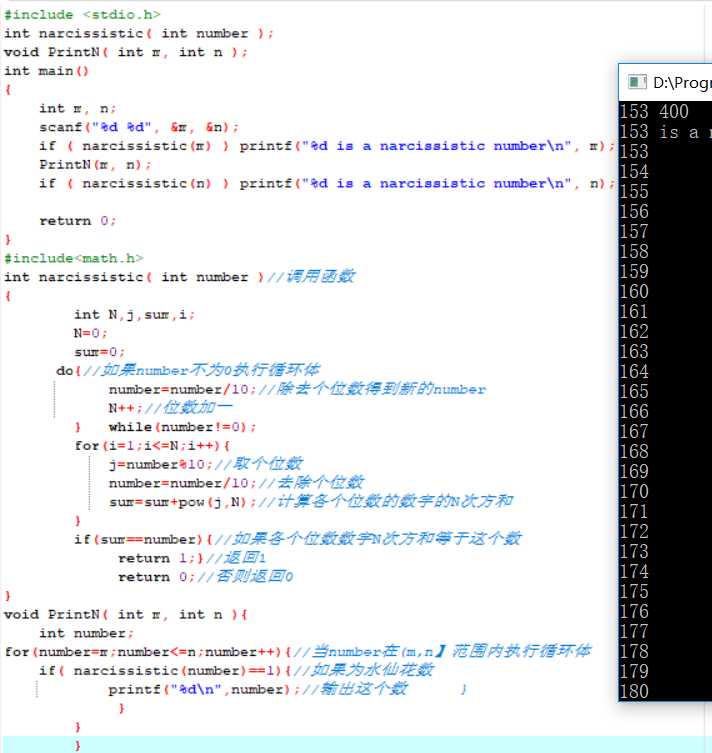Click the "154" output line in console
The height and width of the screenshot is (753, 712).
pos(634,171)
